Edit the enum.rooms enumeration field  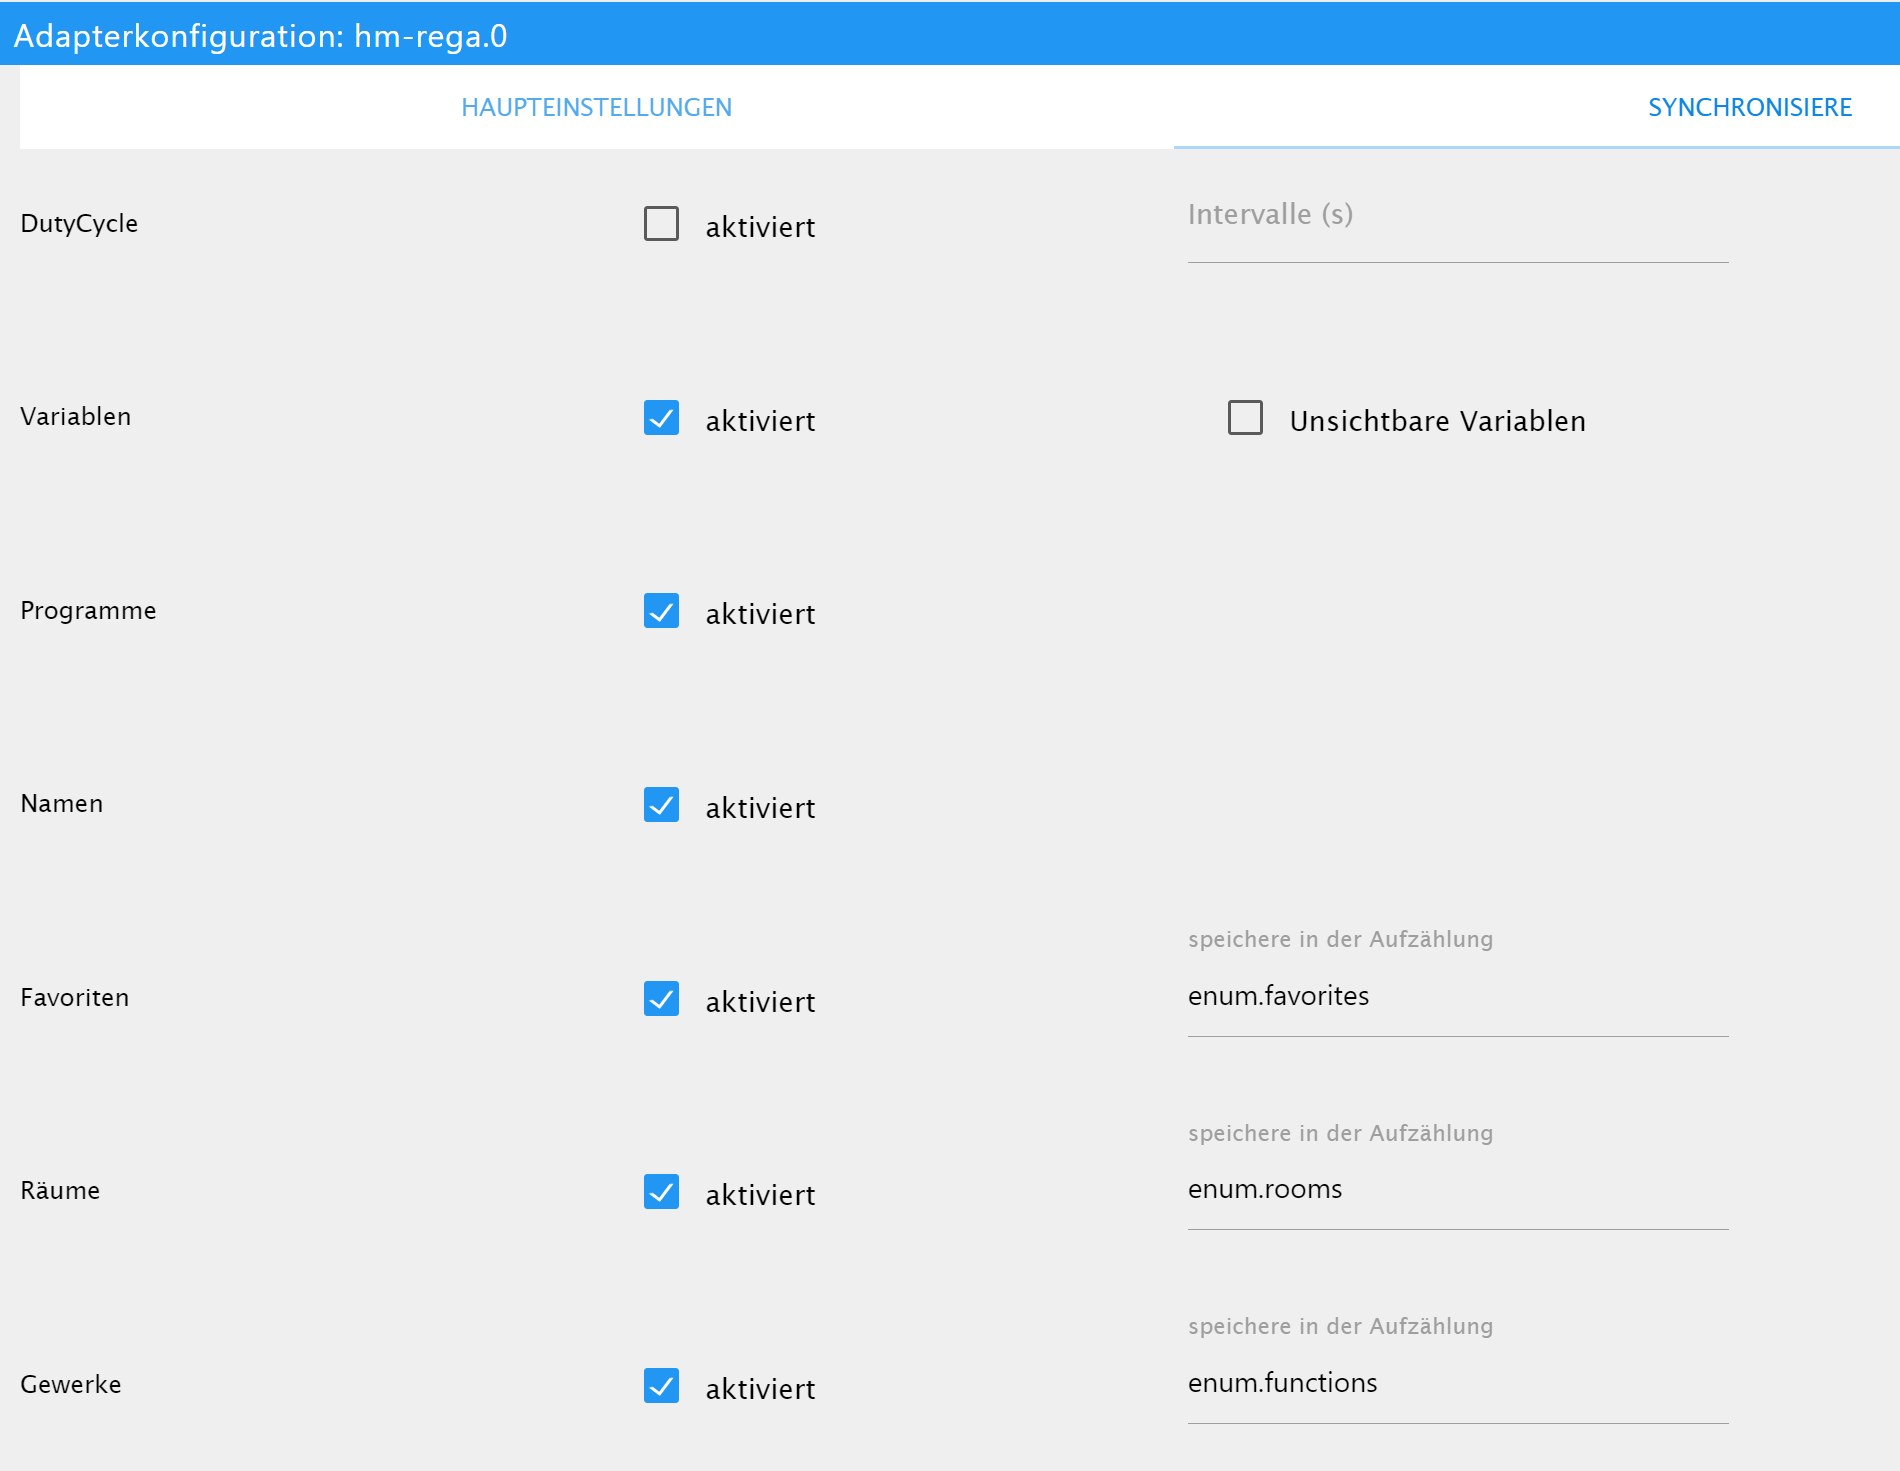pyautogui.click(x=1458, y=1190)
